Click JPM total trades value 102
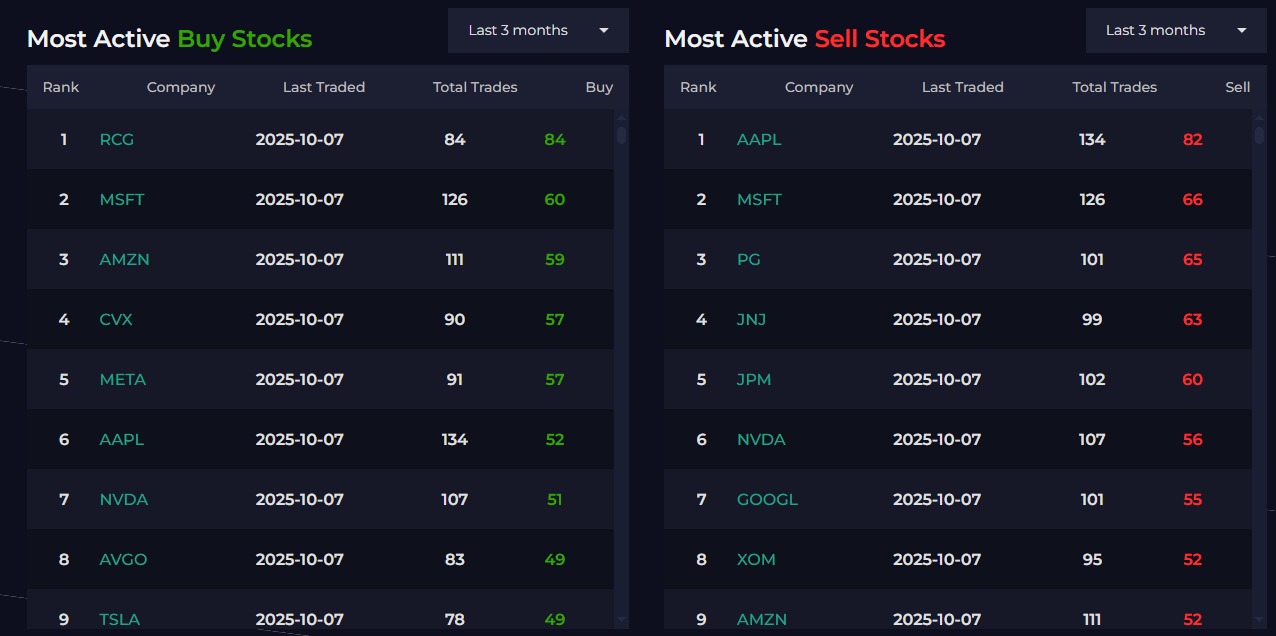The width and height of the screenshot is (1276, 636). [x=1092, y=379]
